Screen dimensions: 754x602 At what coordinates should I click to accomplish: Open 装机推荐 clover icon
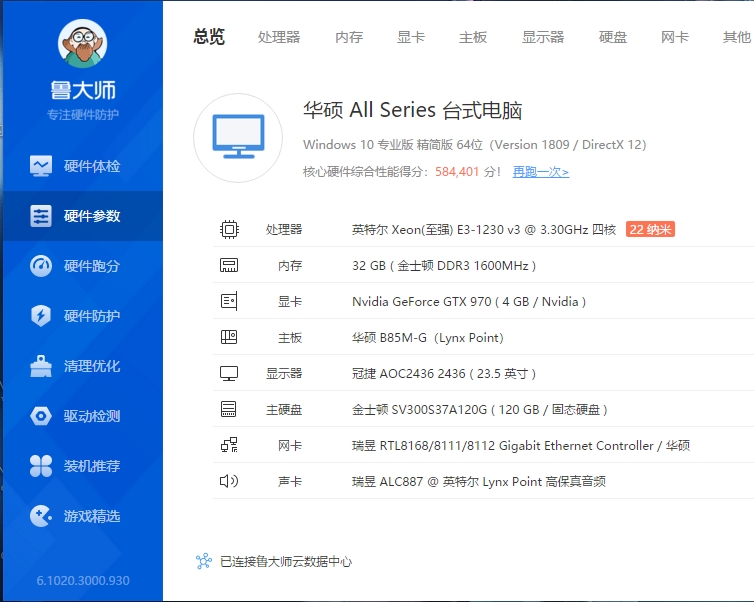(41, 466)
